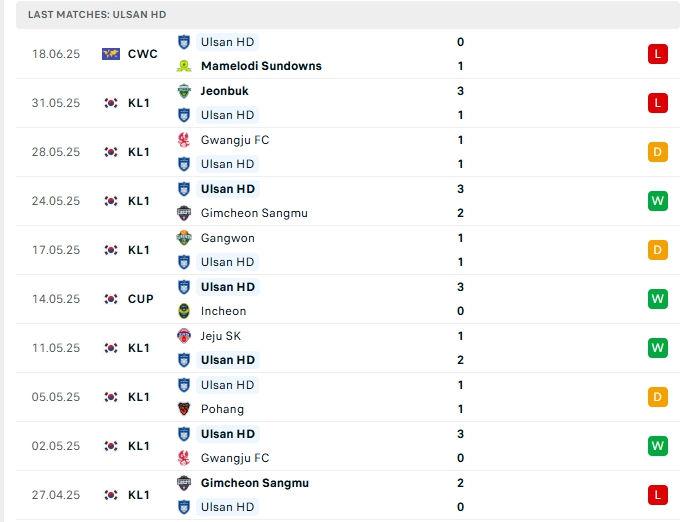Click the green W badge for Incheon match
Image resolution: width=689 pixels, height=522 pixels.
[657, 299]
